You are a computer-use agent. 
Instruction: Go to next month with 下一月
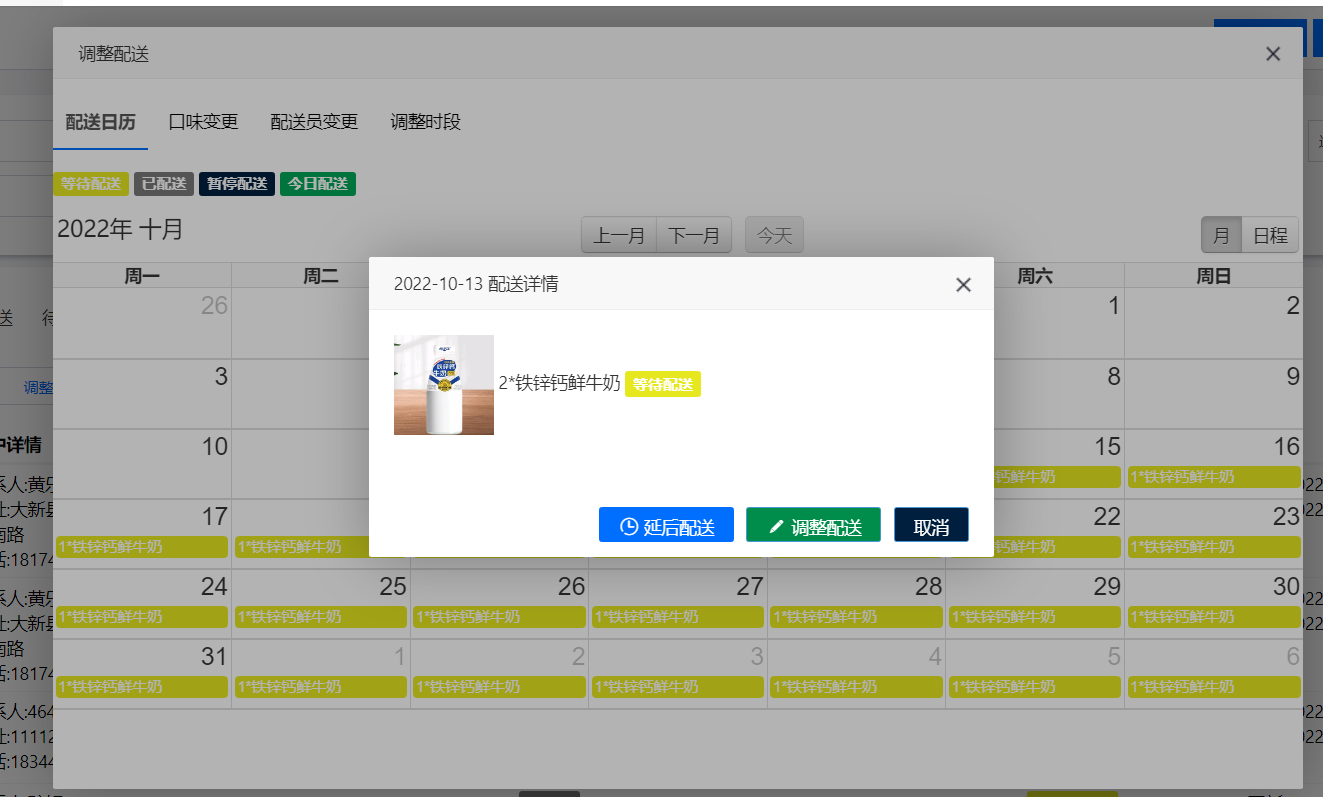point(694,236)
